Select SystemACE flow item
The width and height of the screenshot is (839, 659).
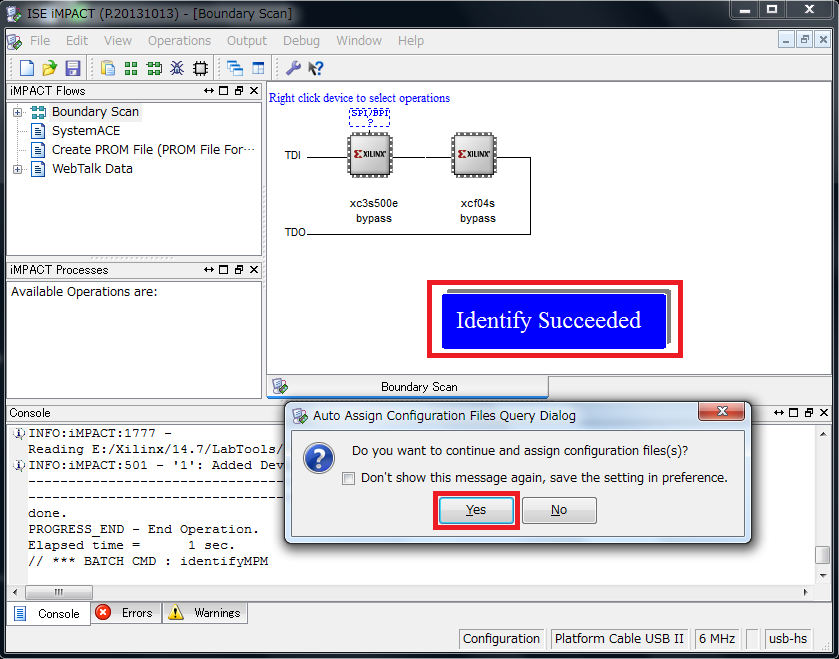[86, 131]
